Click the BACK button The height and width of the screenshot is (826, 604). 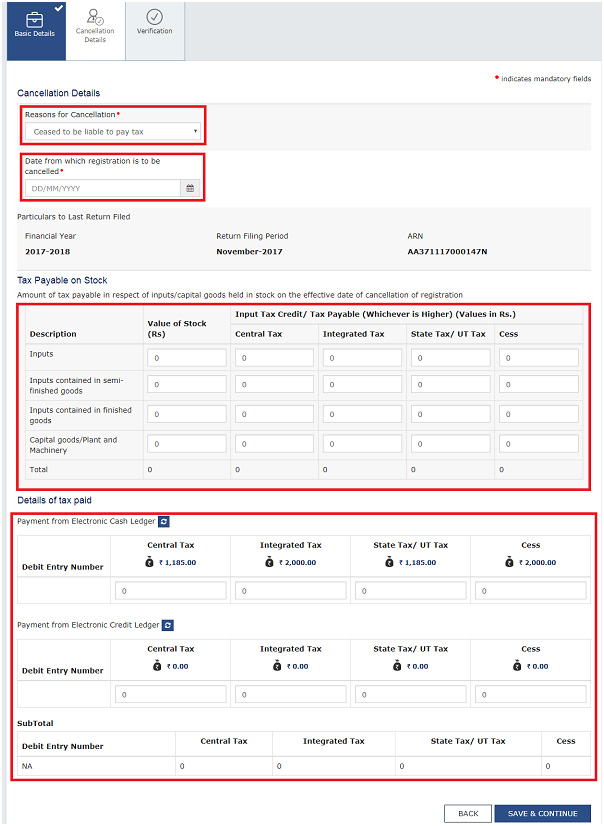468,813
